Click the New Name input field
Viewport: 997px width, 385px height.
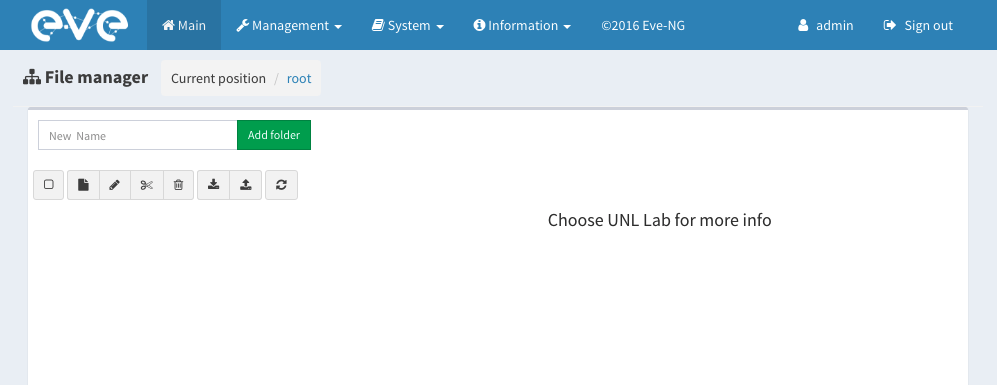[x=138, y=135]
